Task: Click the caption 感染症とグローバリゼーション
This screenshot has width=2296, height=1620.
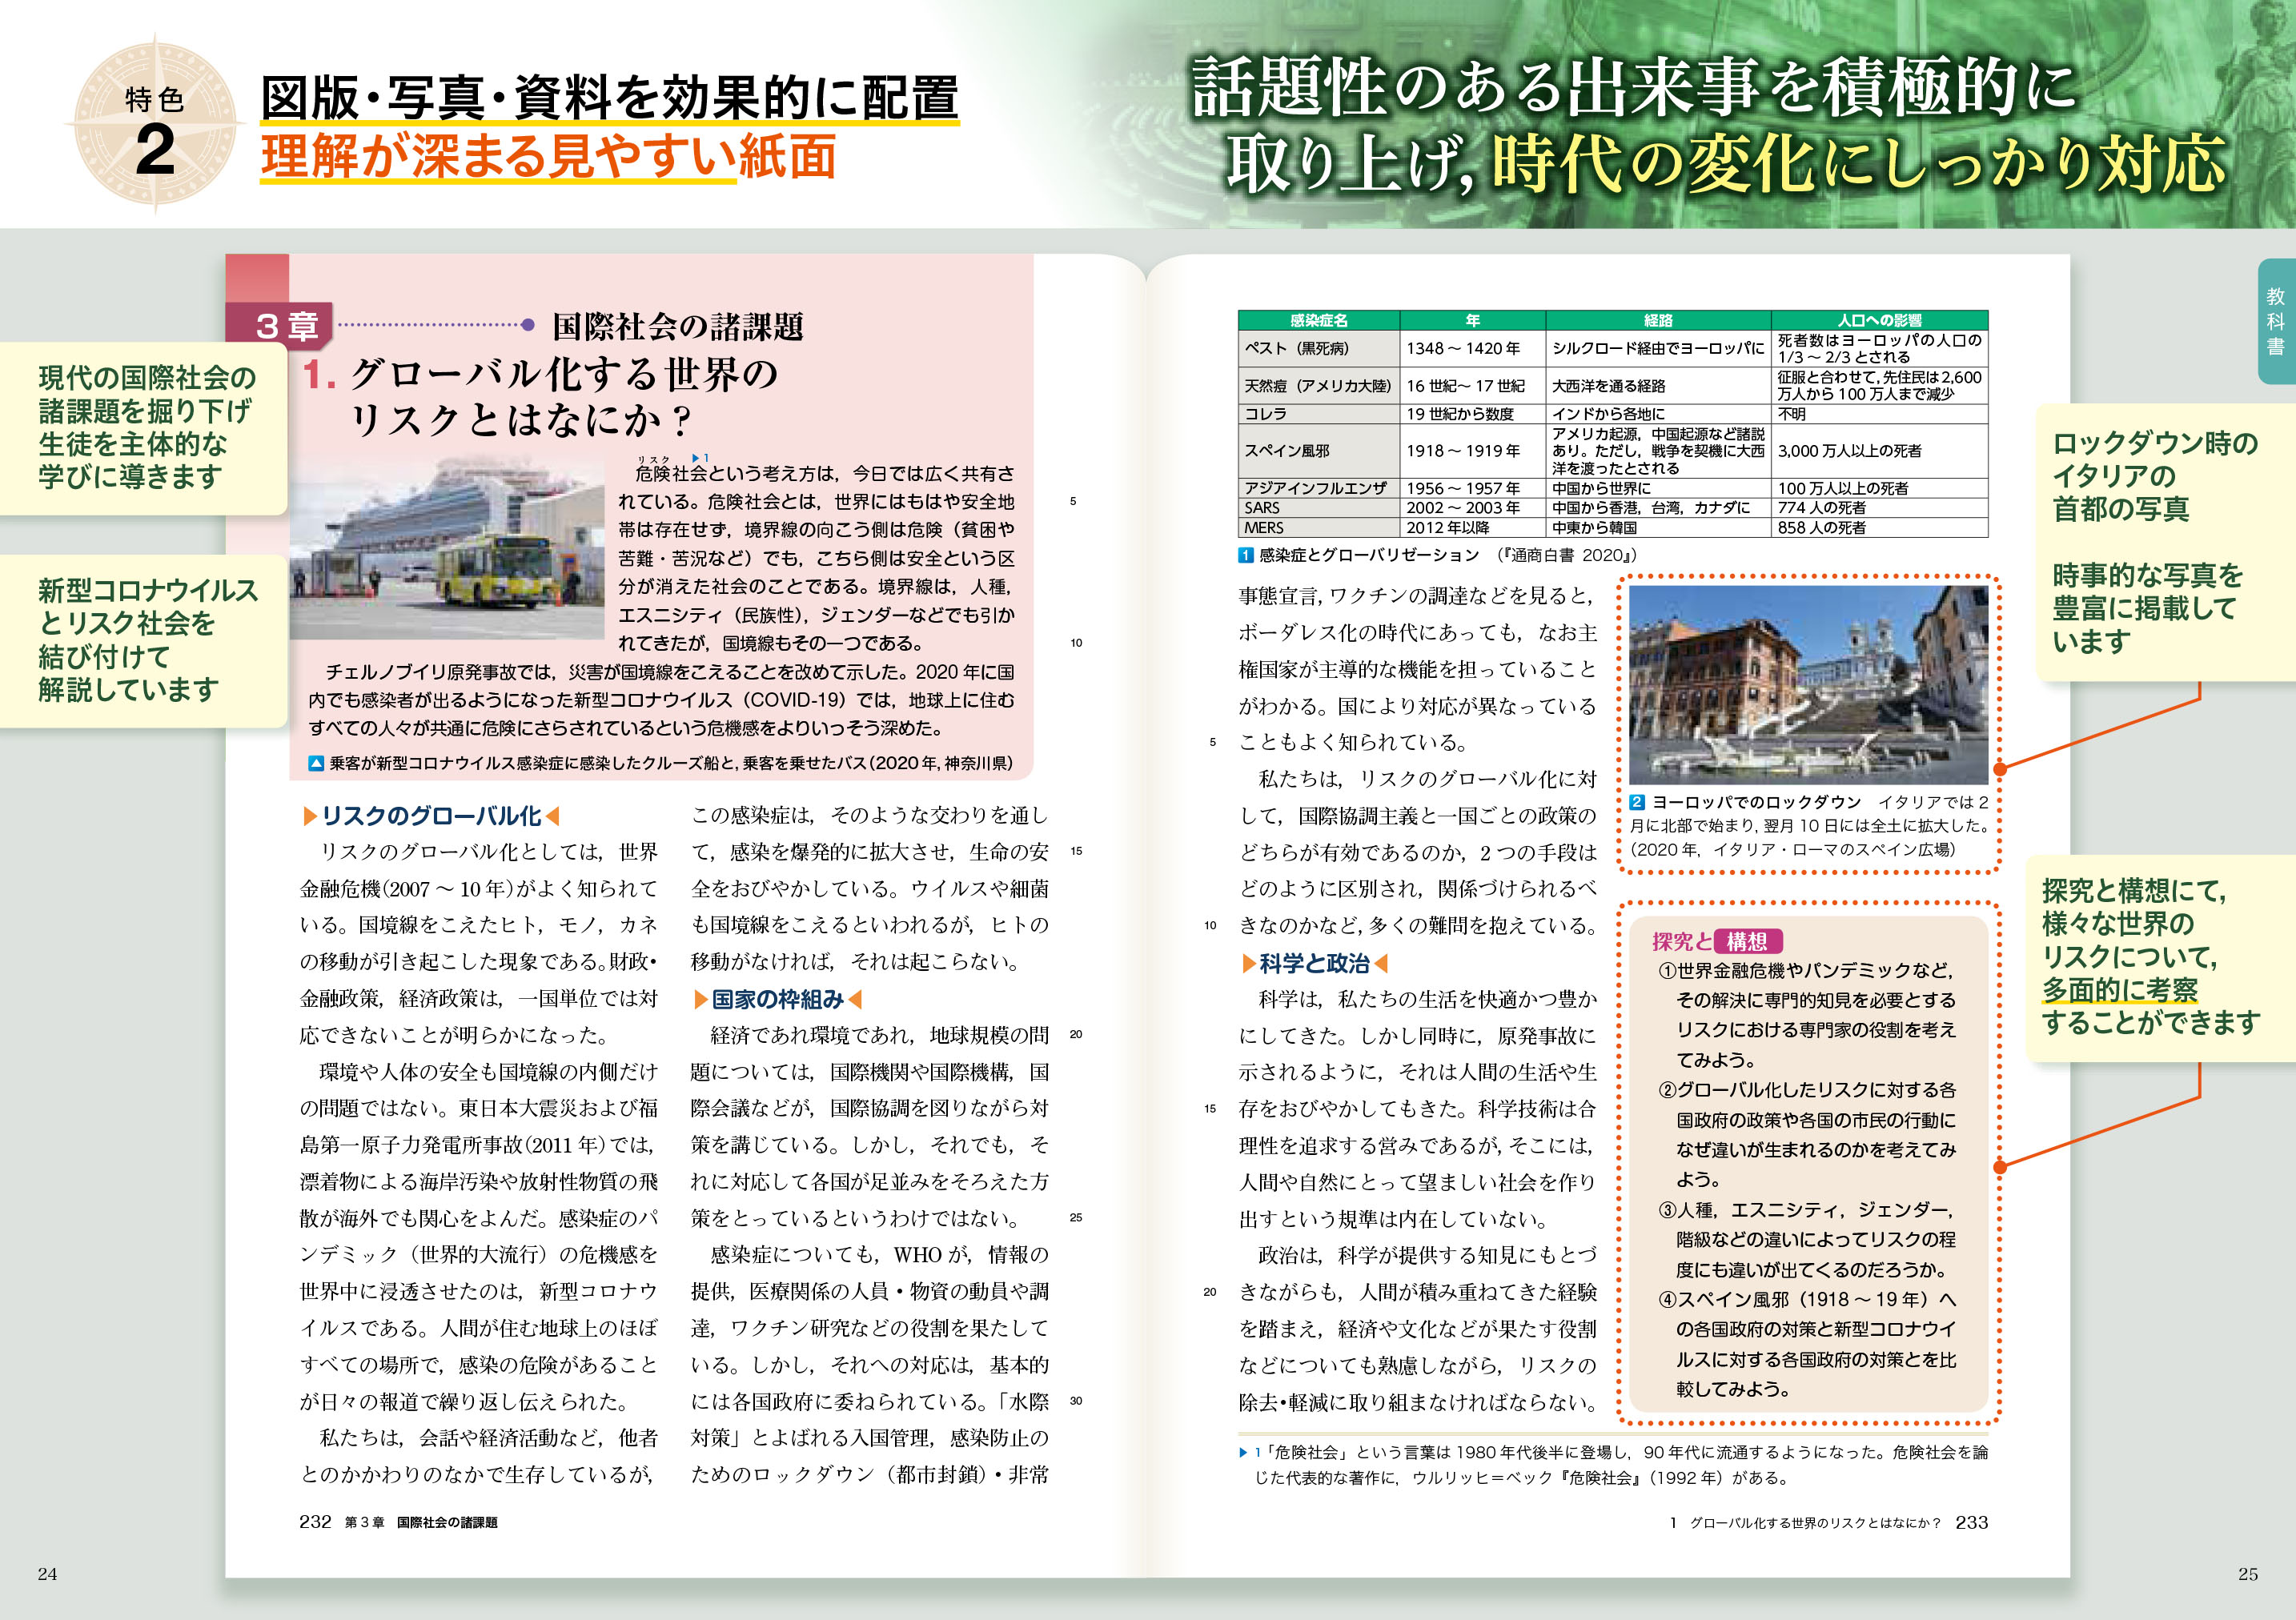Action: (x=1369, y=555)
